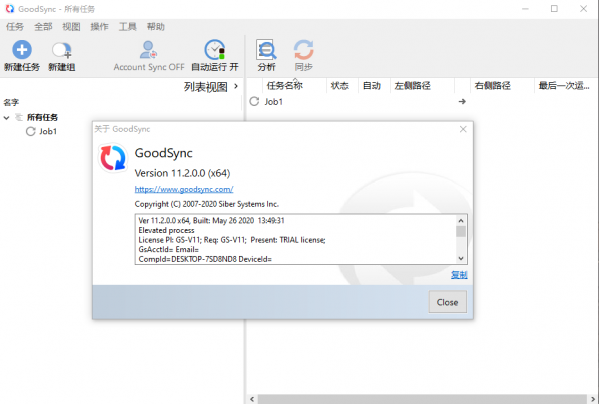Click scroll down arrow in version info box
Image resolution: width=601 pixels, height=405 pixels.
(461, 258)
